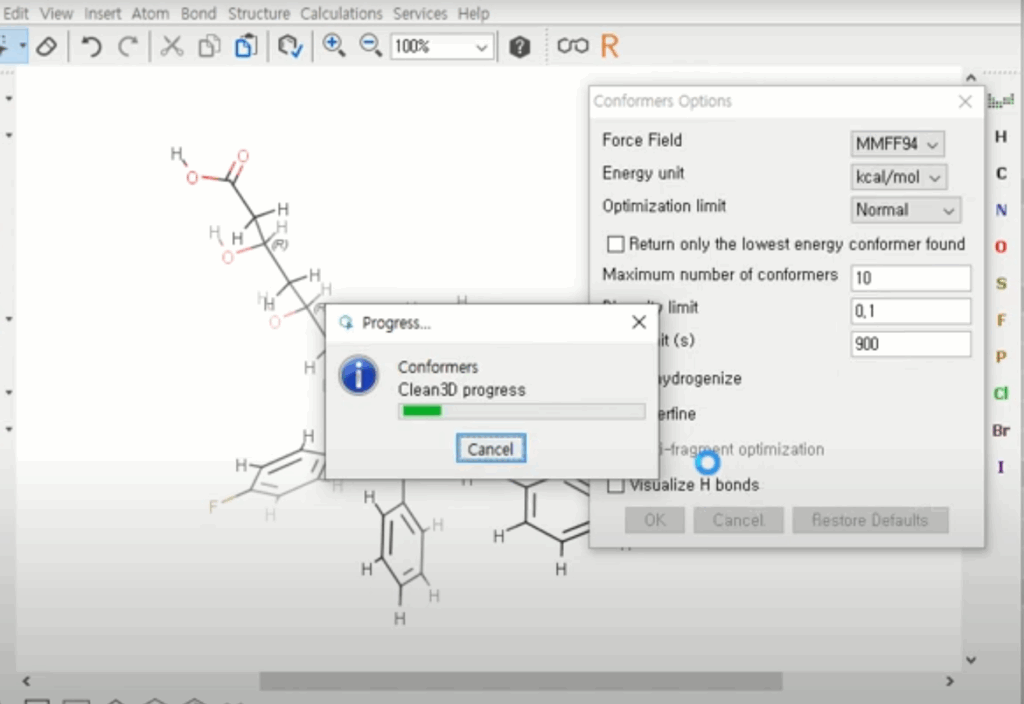Open the Energy unit kcal/mol dropdown
The height and width of the screenshot is (704, 1024).
pyautogui.click(x=899, y=177)
